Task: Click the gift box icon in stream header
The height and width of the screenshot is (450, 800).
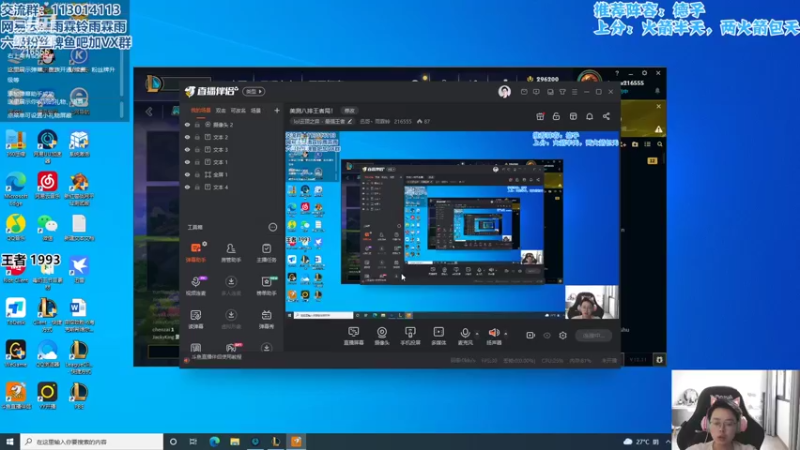Action: pyautogui.click(x=540, y=116)
